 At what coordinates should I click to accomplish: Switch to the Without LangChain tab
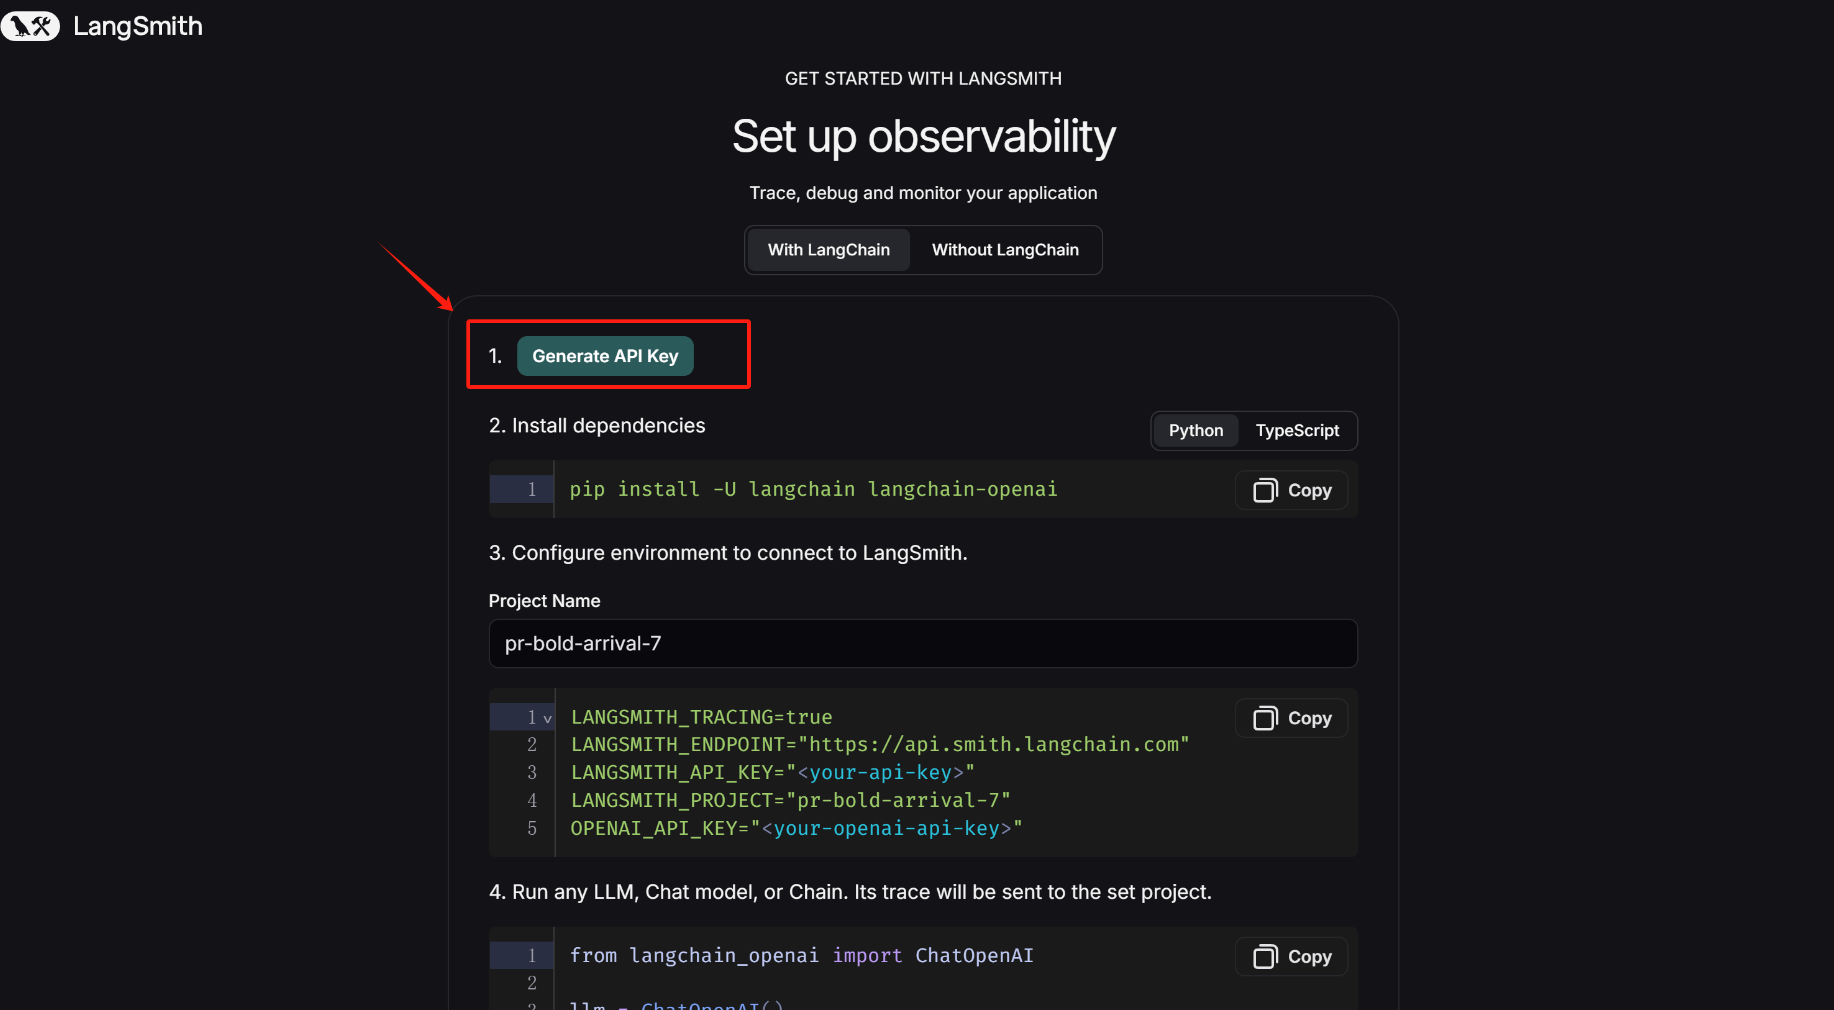pos(1004,250)
